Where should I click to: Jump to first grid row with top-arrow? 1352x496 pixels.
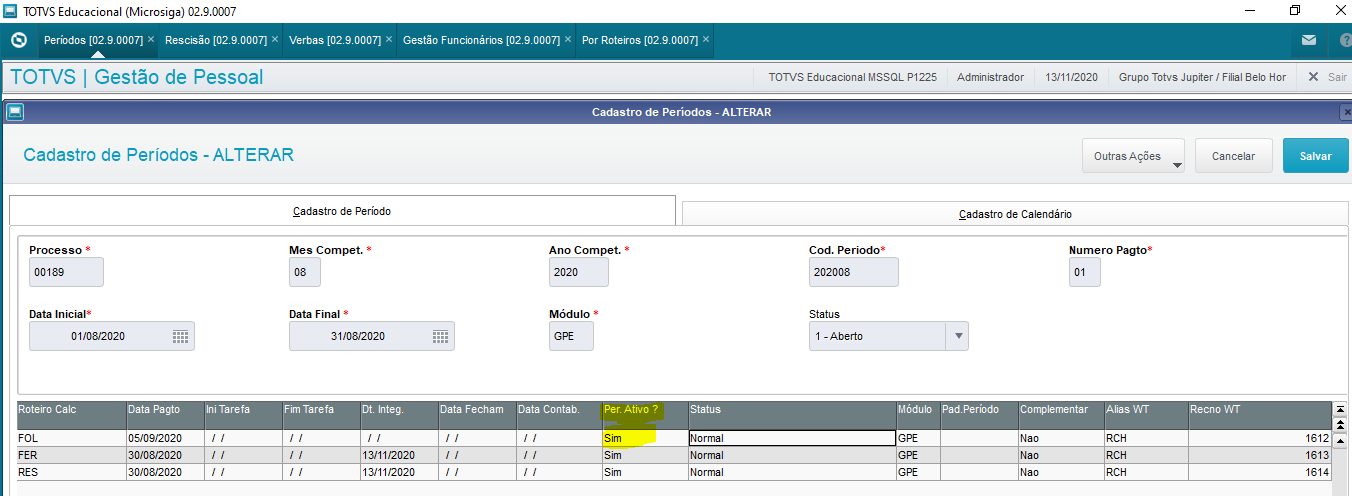pos(1340,409)
